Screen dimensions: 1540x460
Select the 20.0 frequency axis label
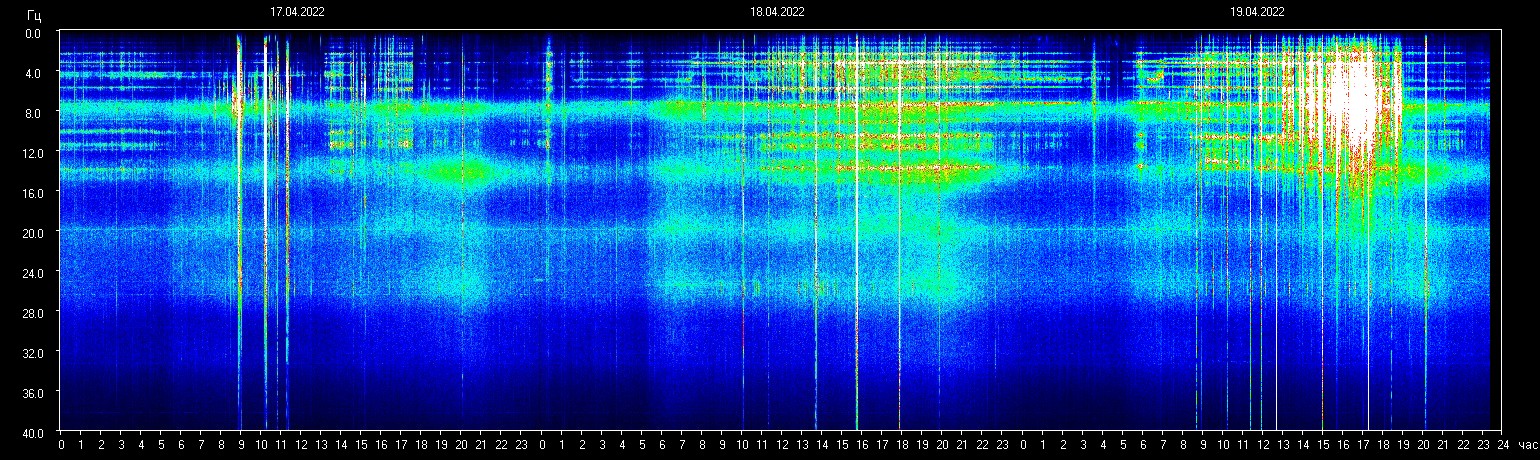tap(34, 233)
